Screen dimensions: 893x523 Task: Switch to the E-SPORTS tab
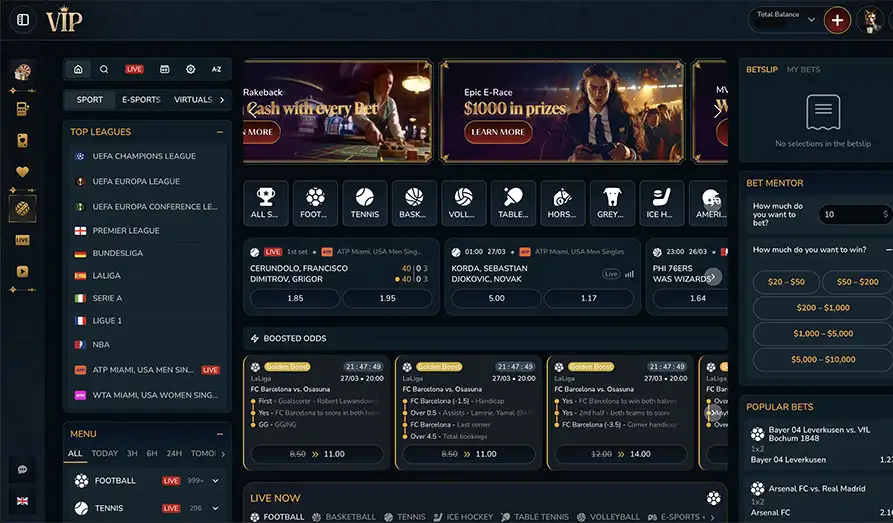coord(141,99)
